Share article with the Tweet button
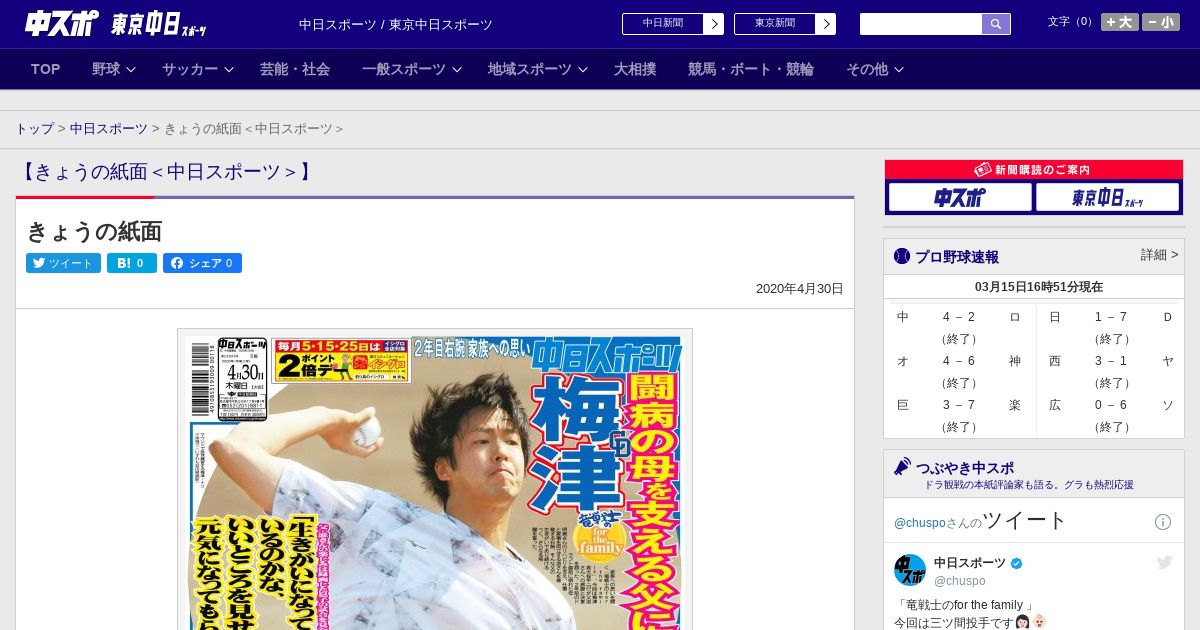 (x=63, y=263)
